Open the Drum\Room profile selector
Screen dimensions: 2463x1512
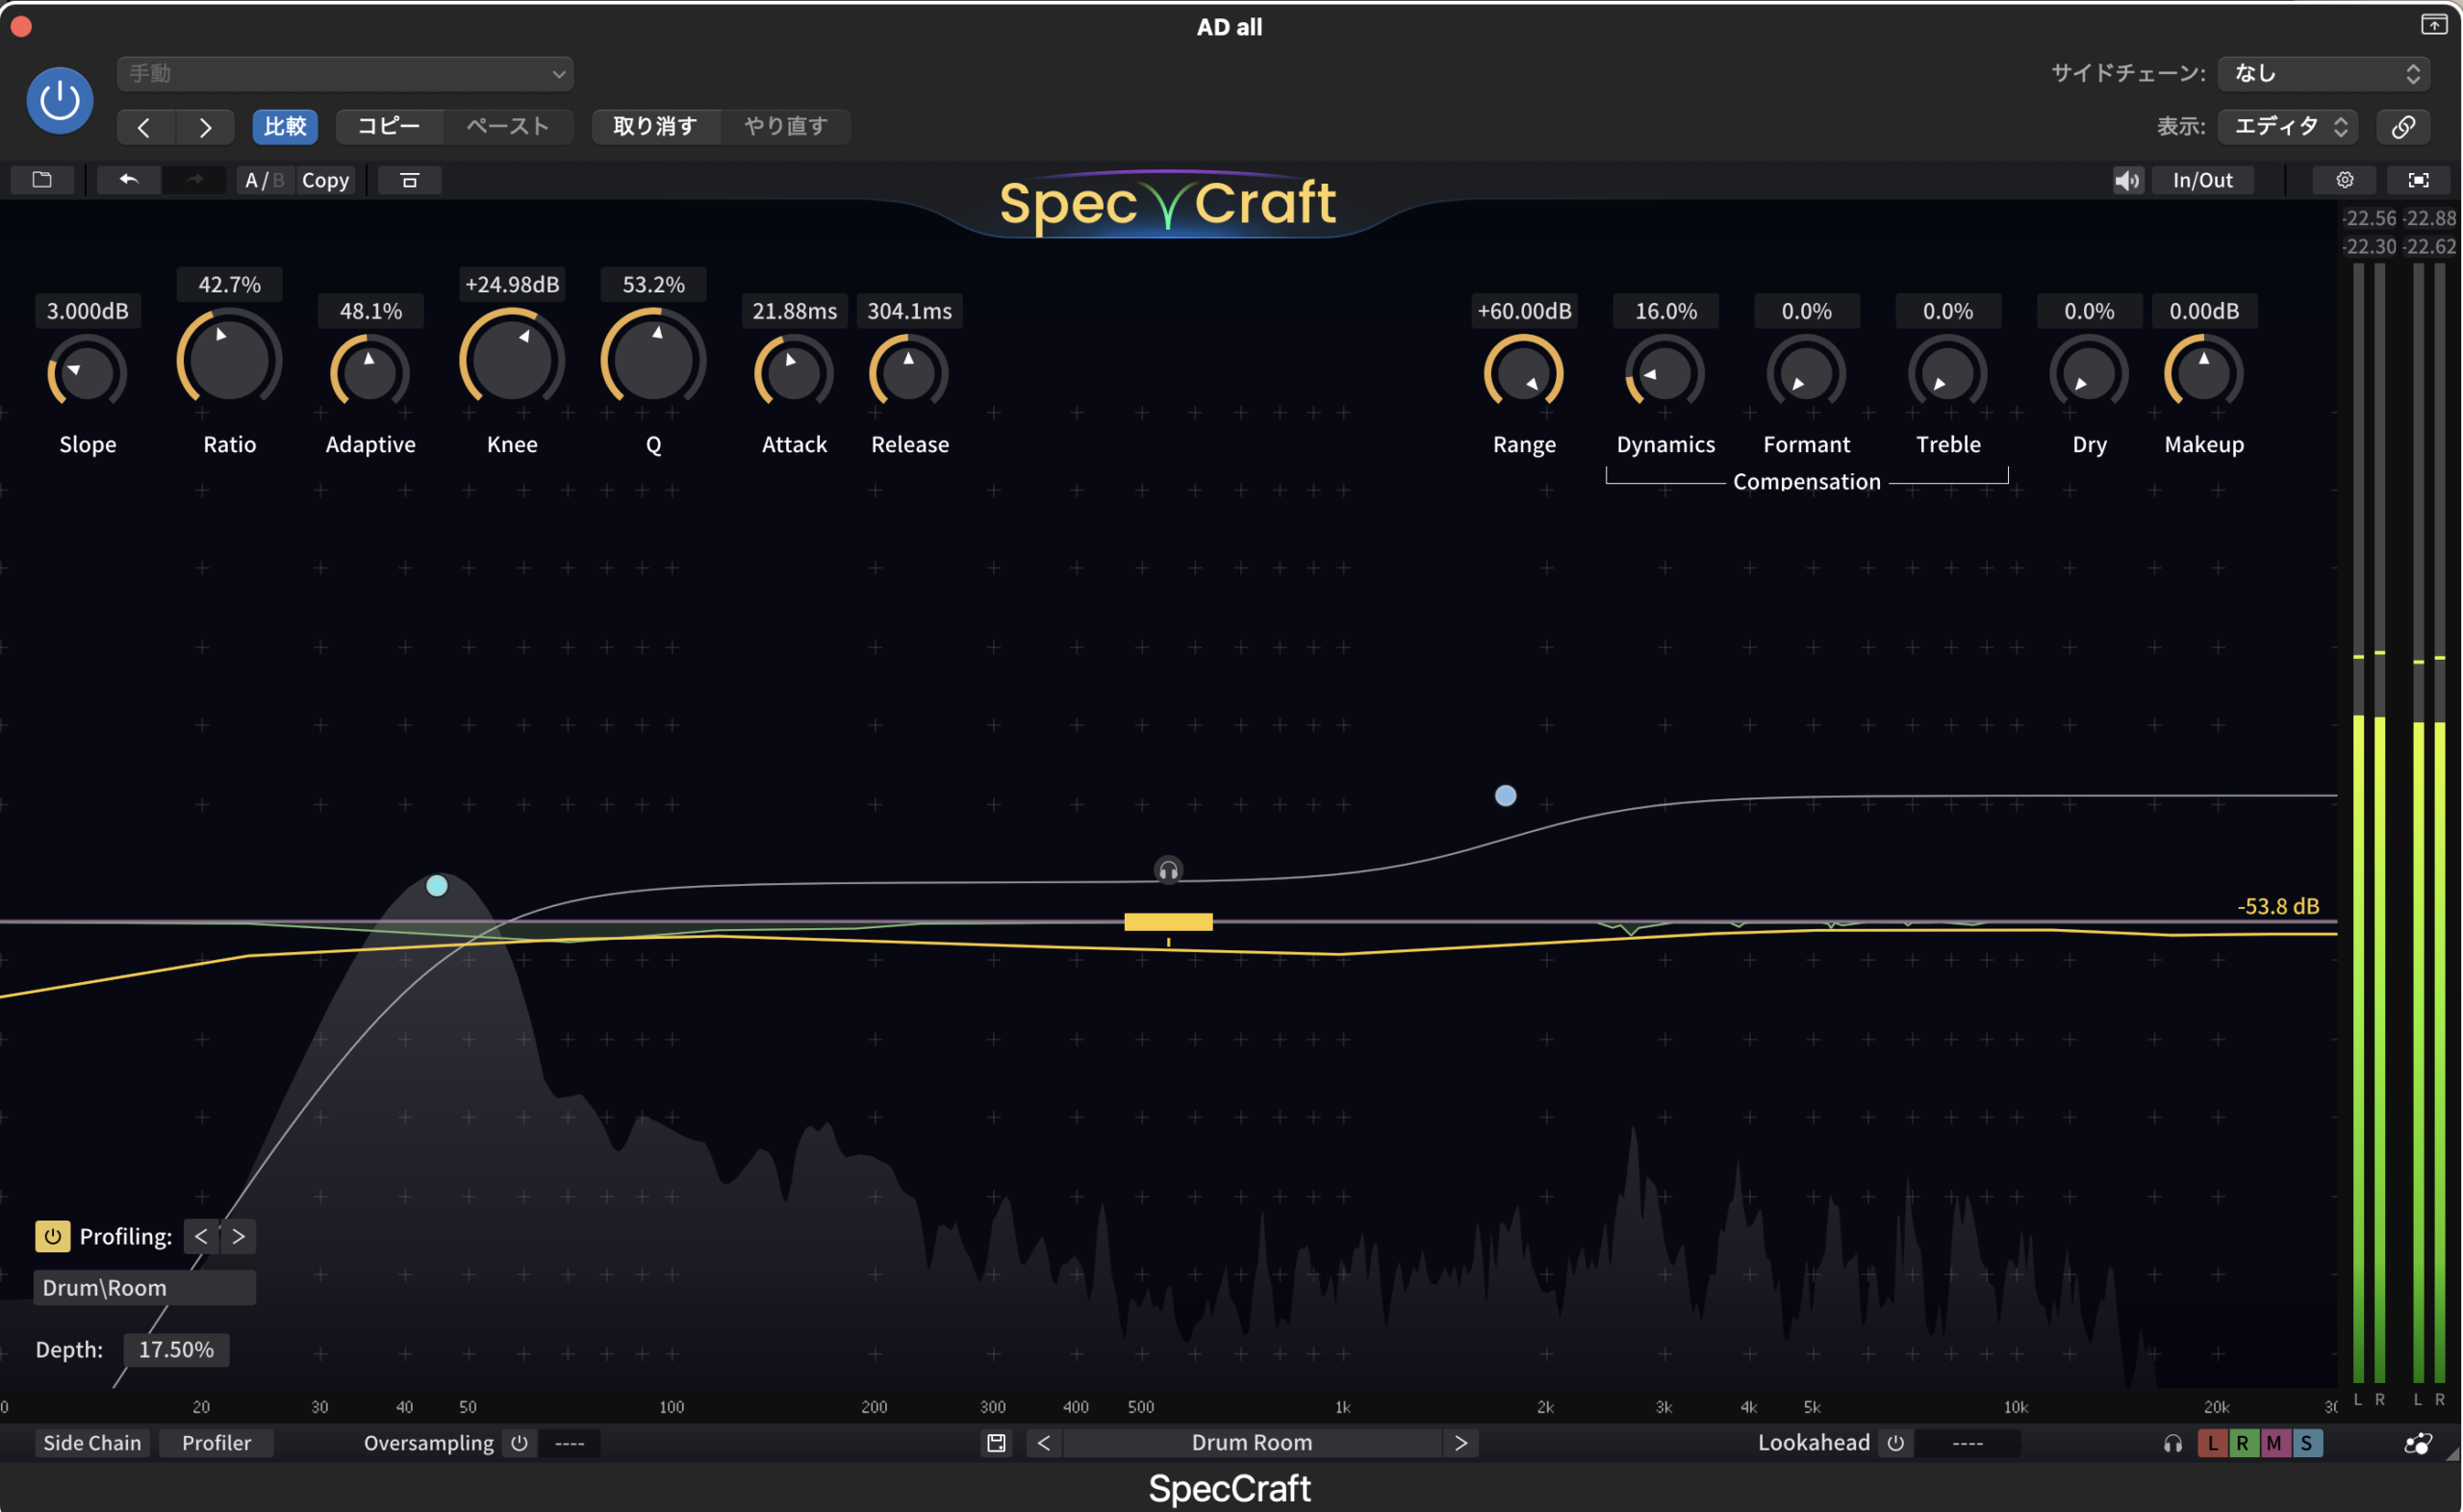(145, 1288)
